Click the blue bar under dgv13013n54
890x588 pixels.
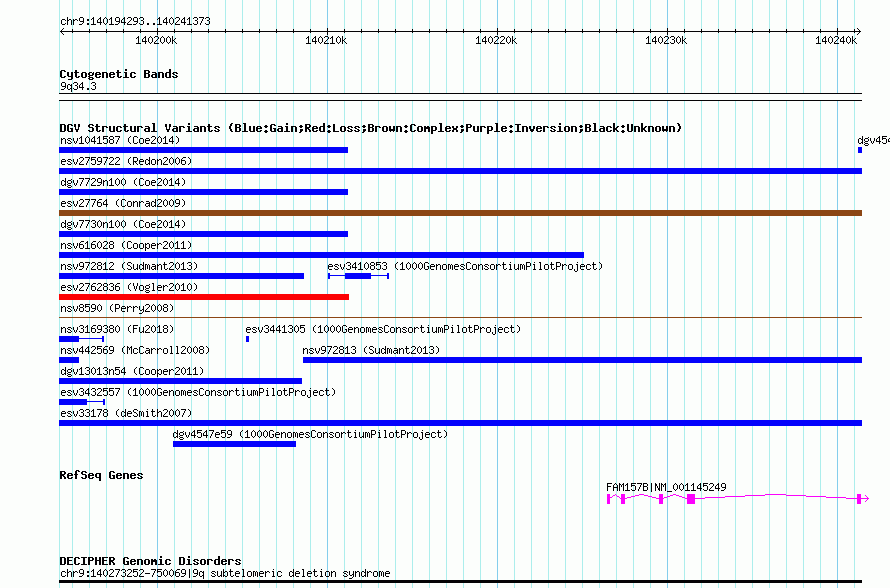(180, 381)
